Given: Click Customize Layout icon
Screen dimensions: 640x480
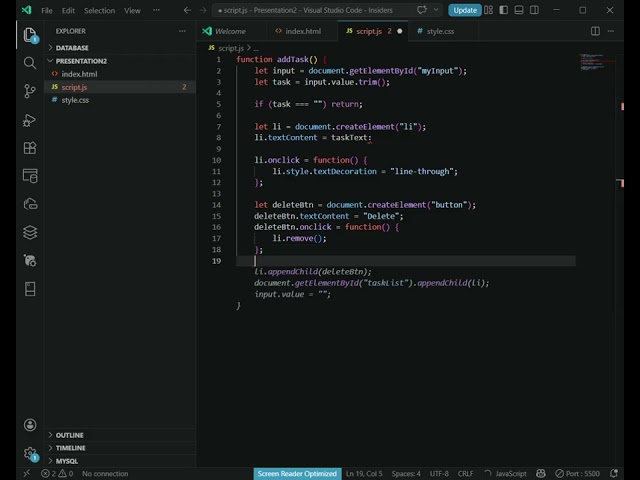Looking at the screenshot, I should [x=489, y=10].
